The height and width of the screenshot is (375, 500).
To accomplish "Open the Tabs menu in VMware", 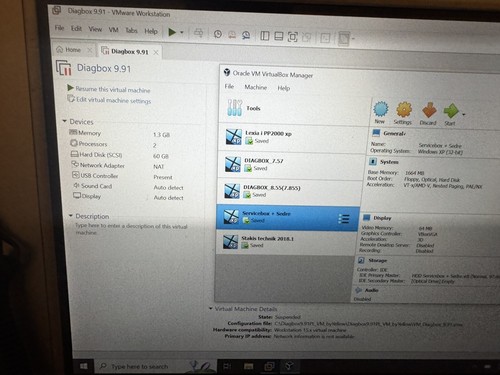I will (131, 30).
